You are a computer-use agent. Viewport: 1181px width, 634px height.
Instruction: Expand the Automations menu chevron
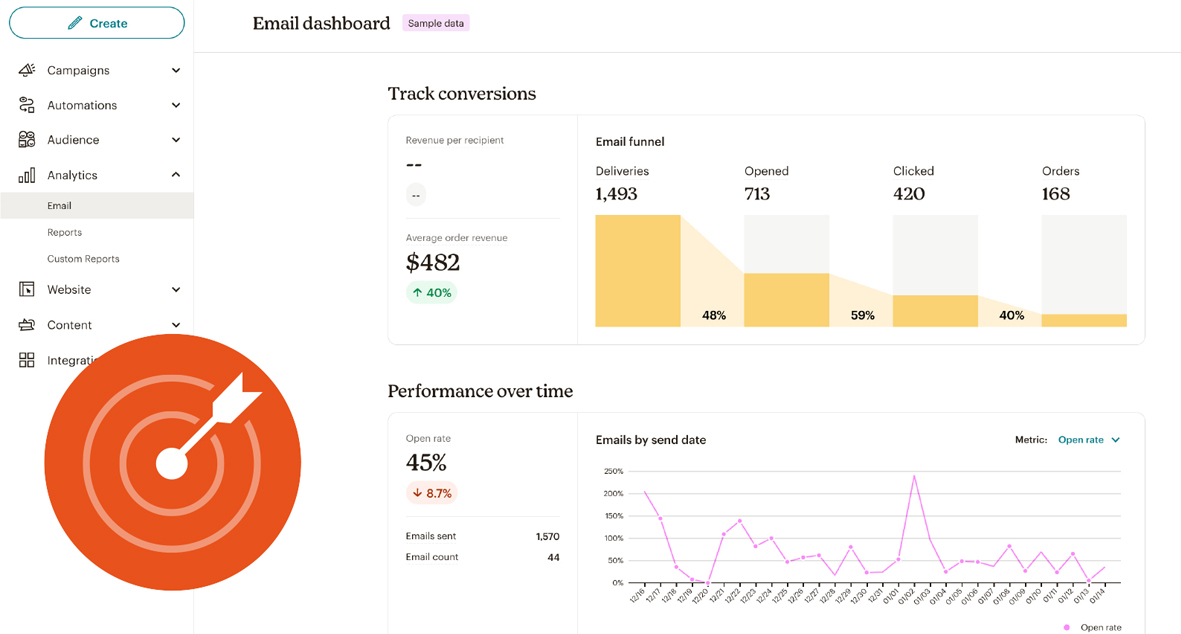[x=175, y=105]
